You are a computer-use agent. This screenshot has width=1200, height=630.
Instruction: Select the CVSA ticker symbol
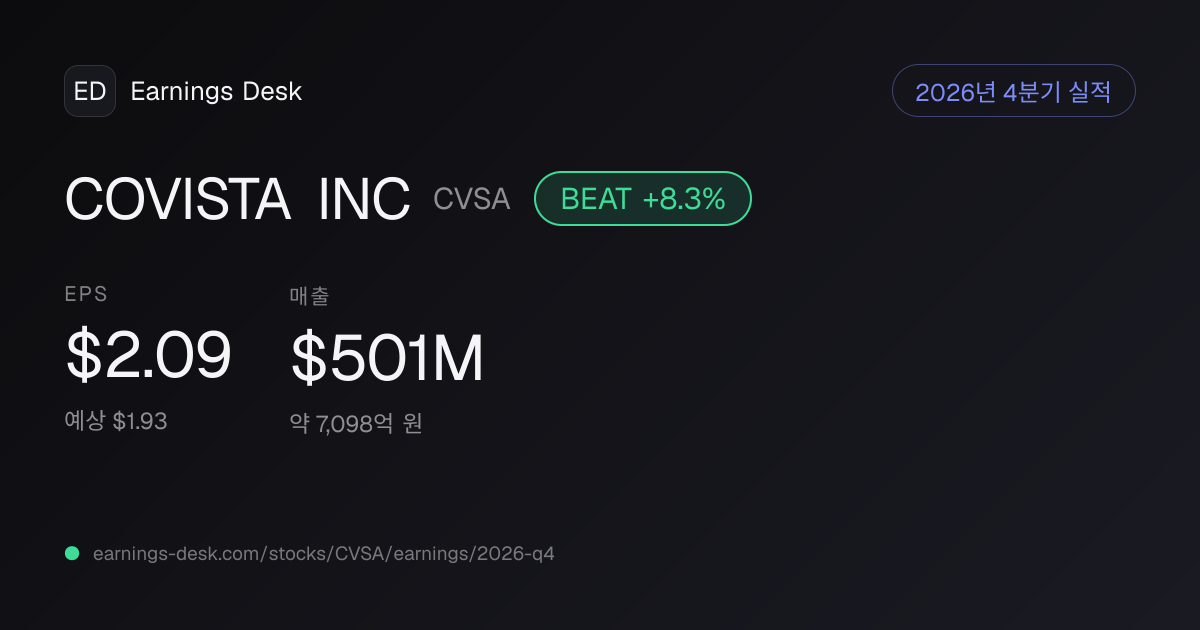(472, 199)
